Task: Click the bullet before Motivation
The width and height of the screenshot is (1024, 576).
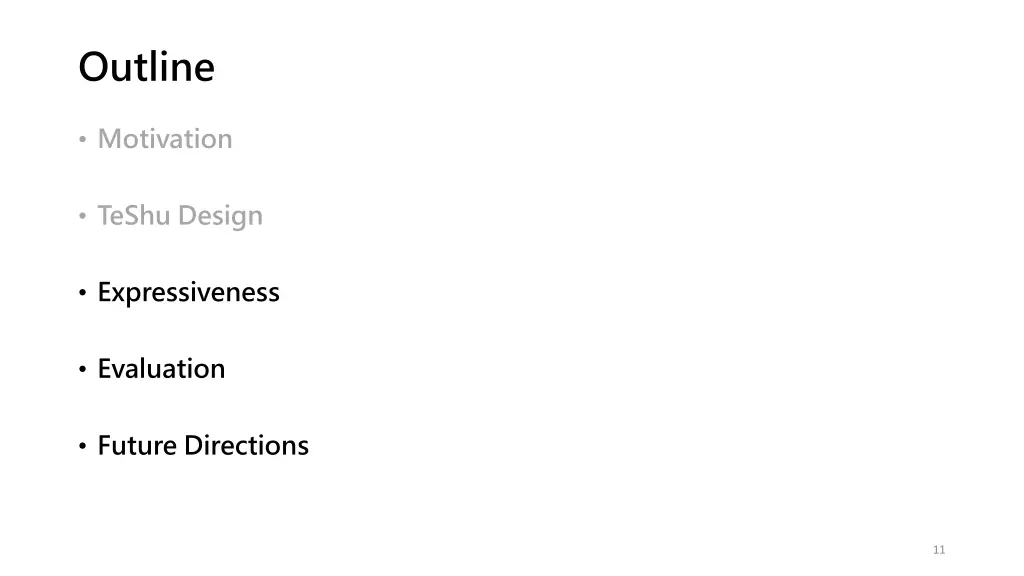Action: coord(82,139)
